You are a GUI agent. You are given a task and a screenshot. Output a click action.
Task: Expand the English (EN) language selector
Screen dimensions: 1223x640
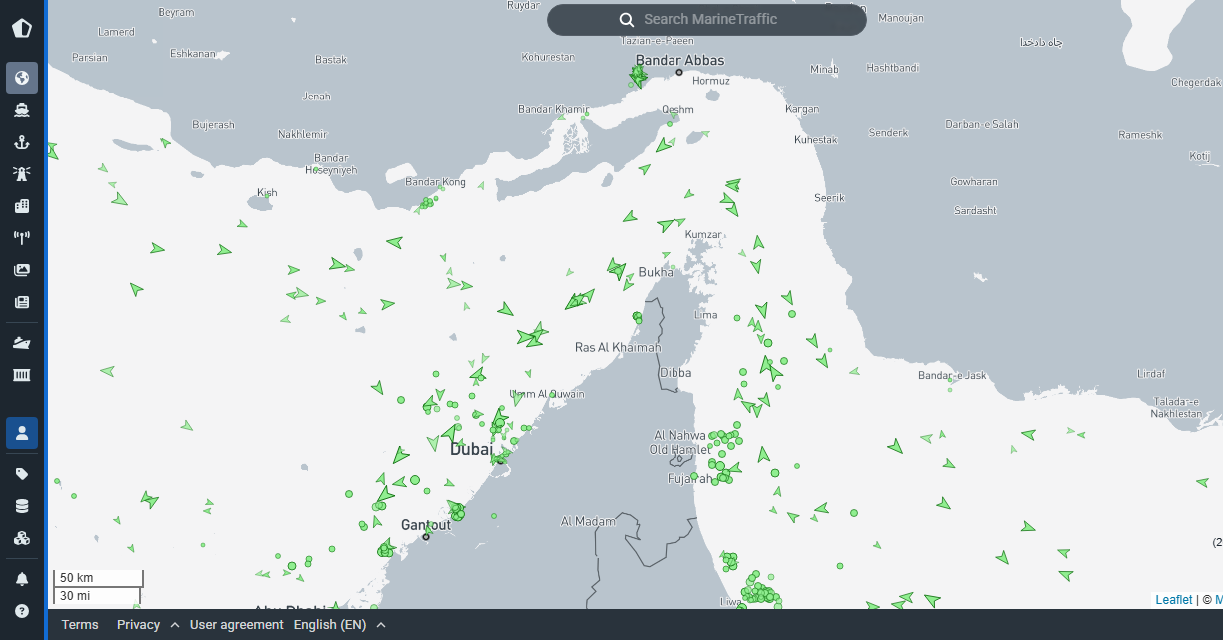point(339,625)
